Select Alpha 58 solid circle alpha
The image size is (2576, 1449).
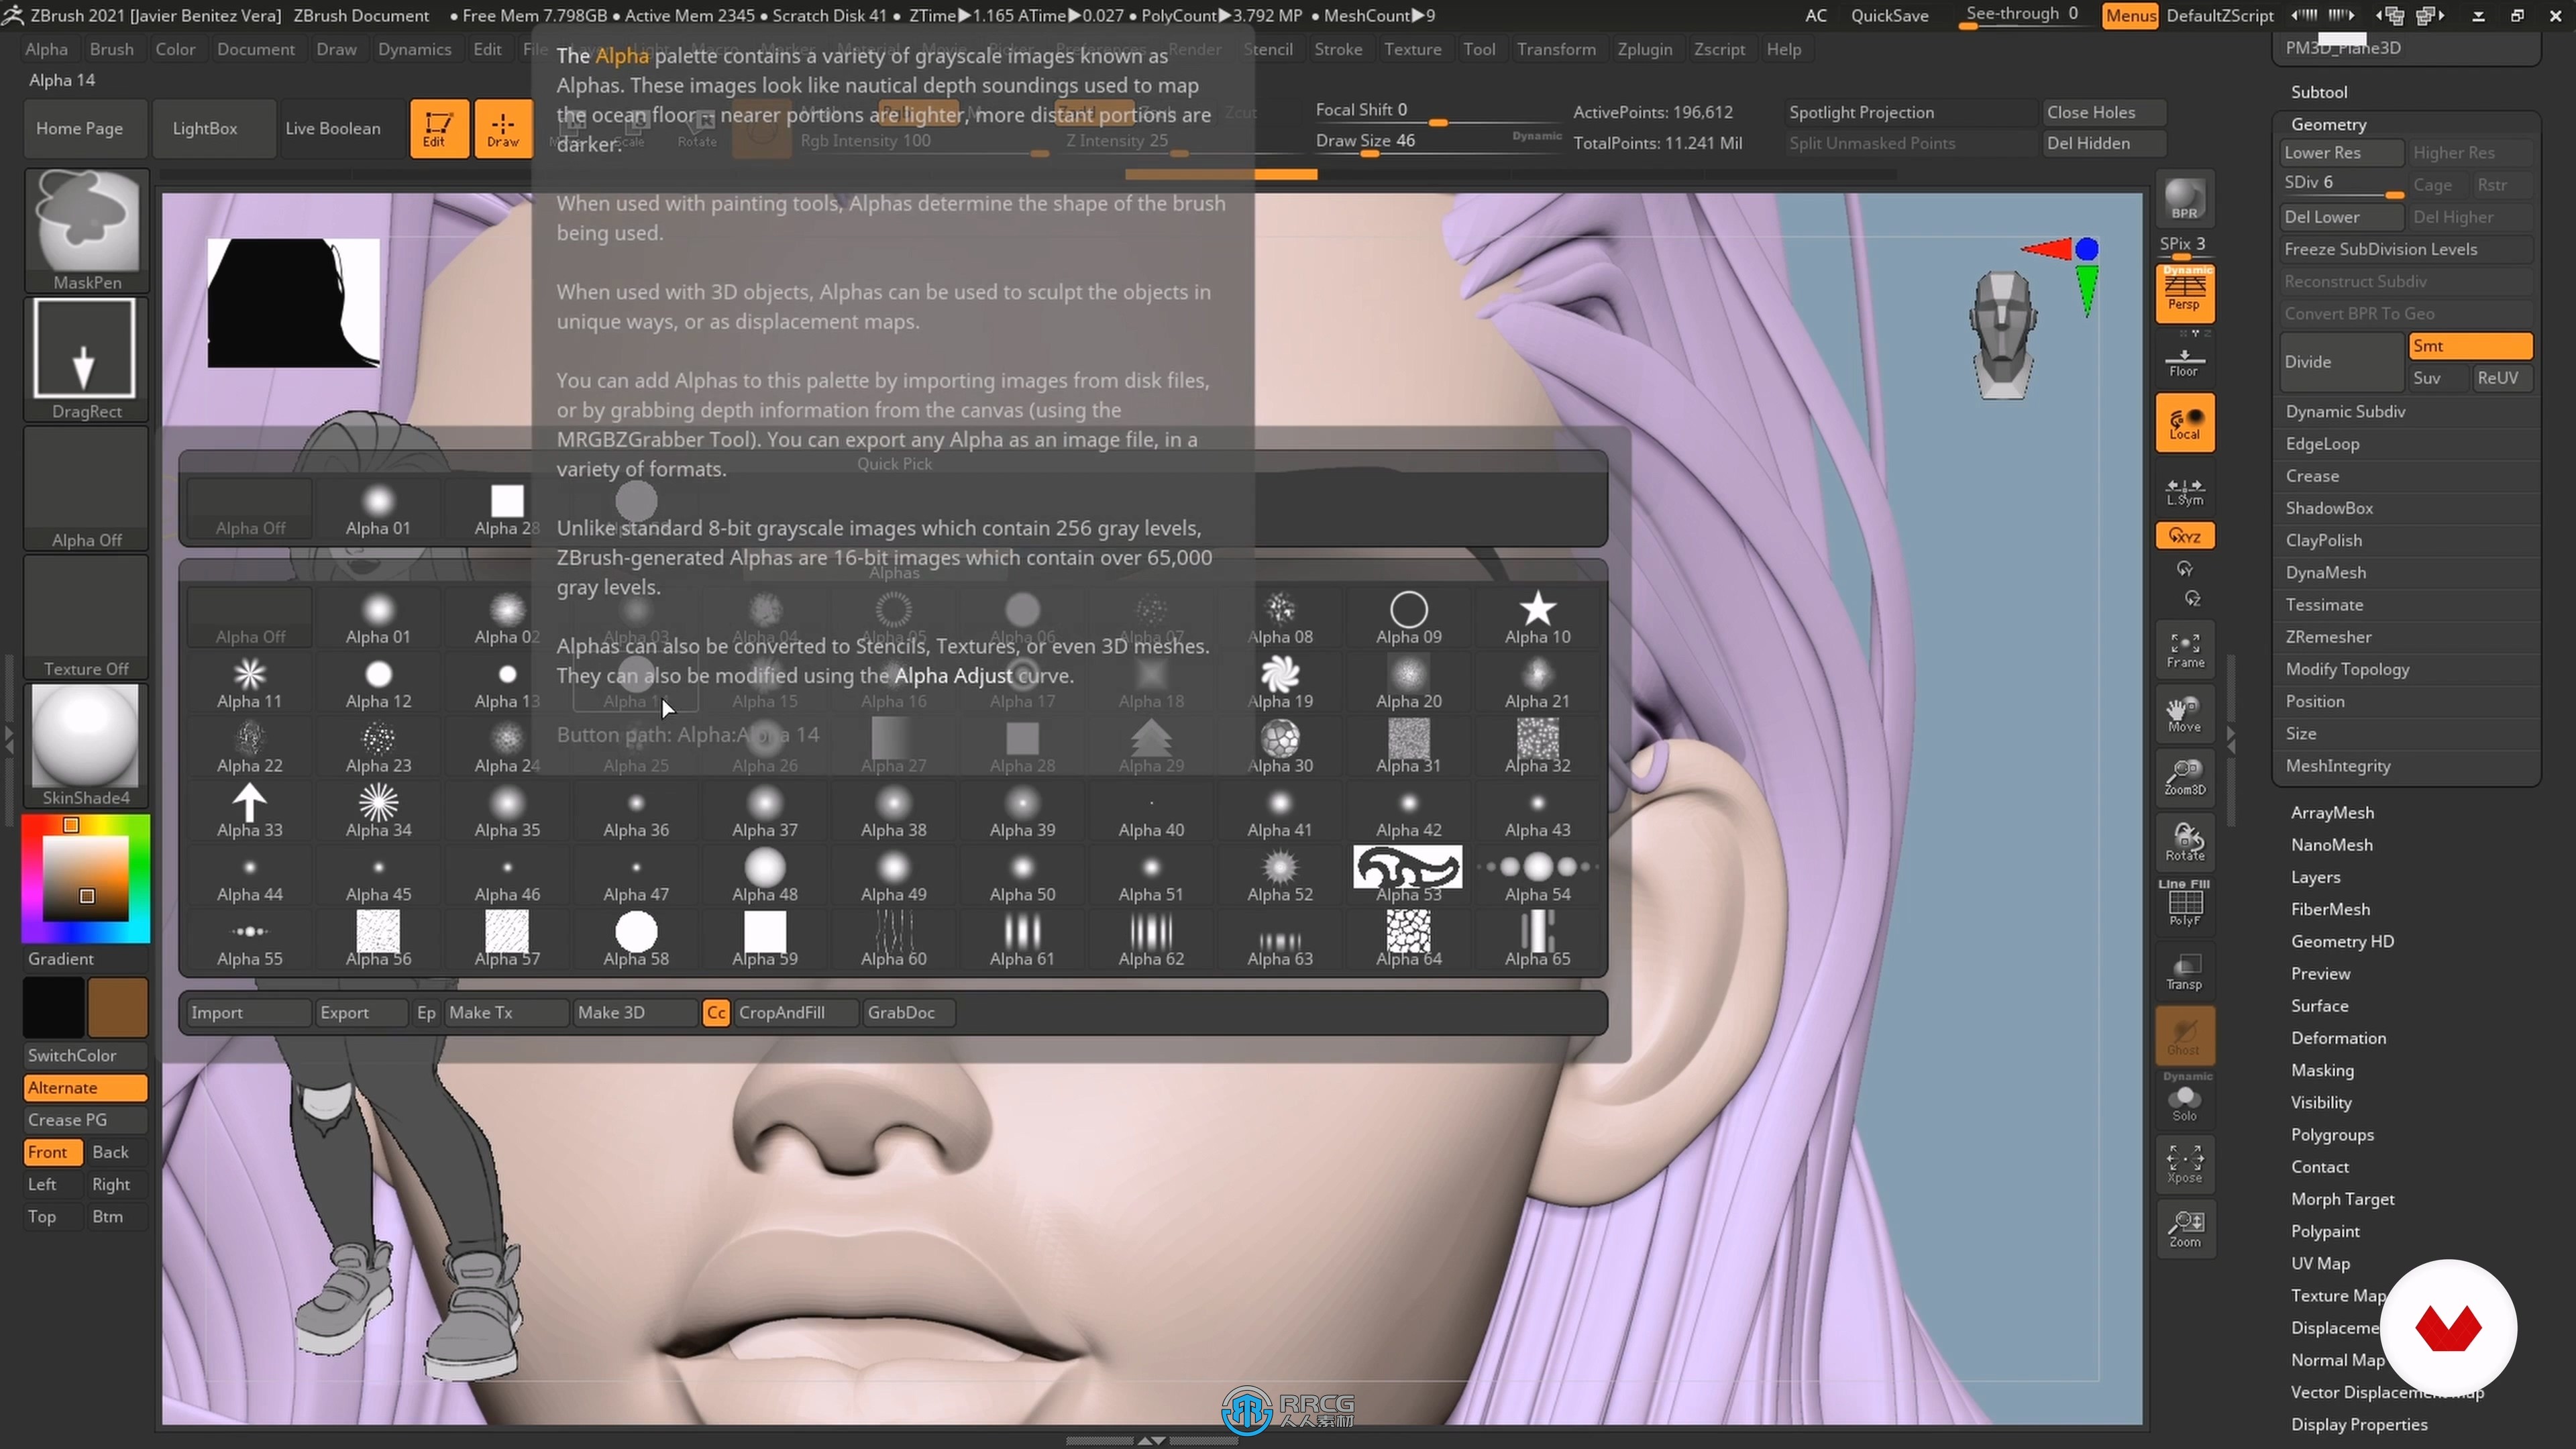coord(636,940)
